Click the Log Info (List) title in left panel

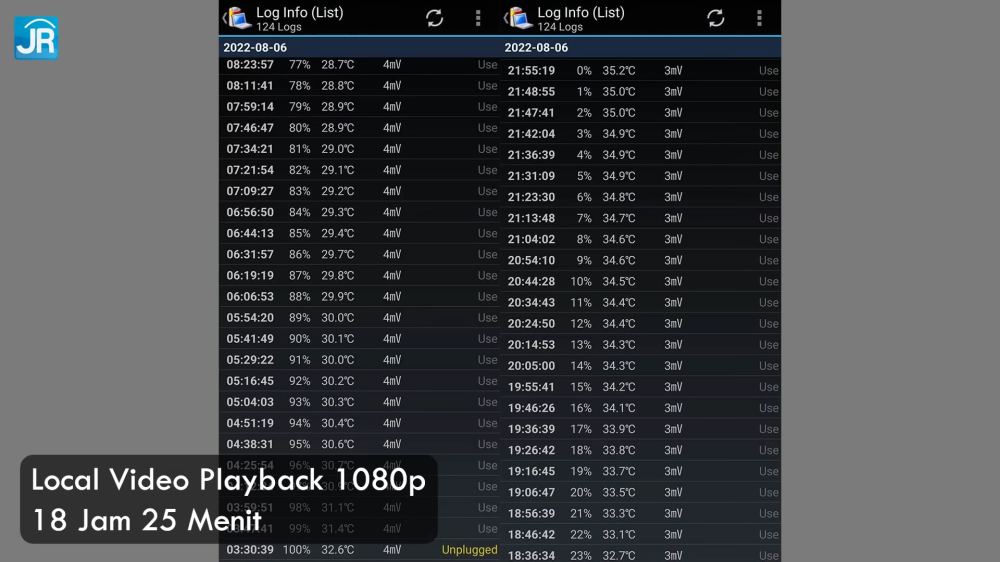click(299, 12)
